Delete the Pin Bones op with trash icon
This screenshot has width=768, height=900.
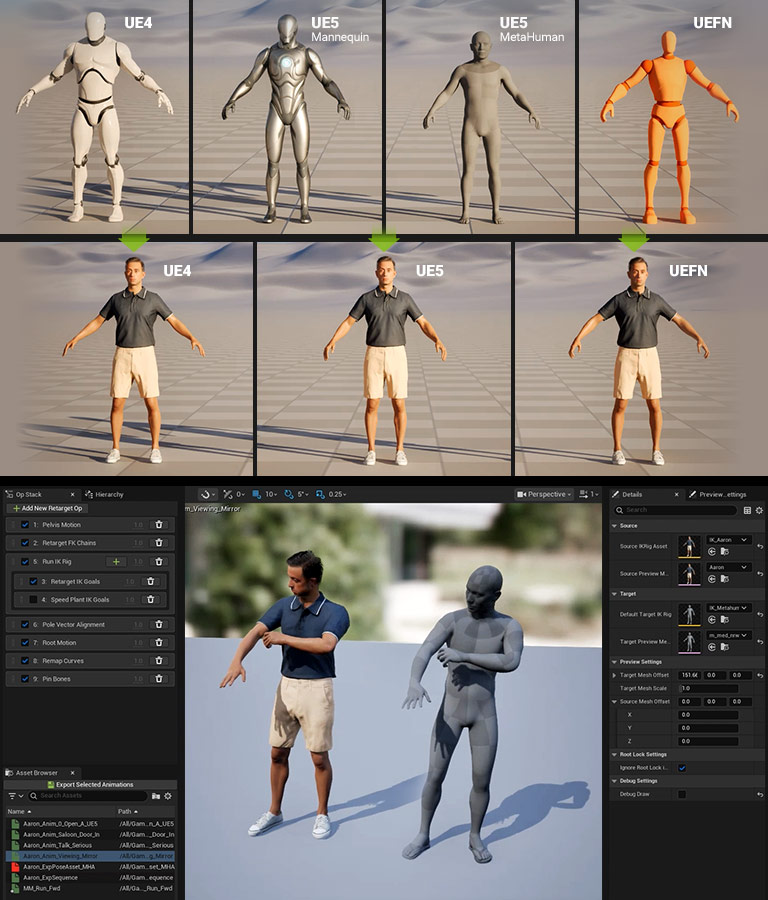pyautogui.click(x=158, y=679)
